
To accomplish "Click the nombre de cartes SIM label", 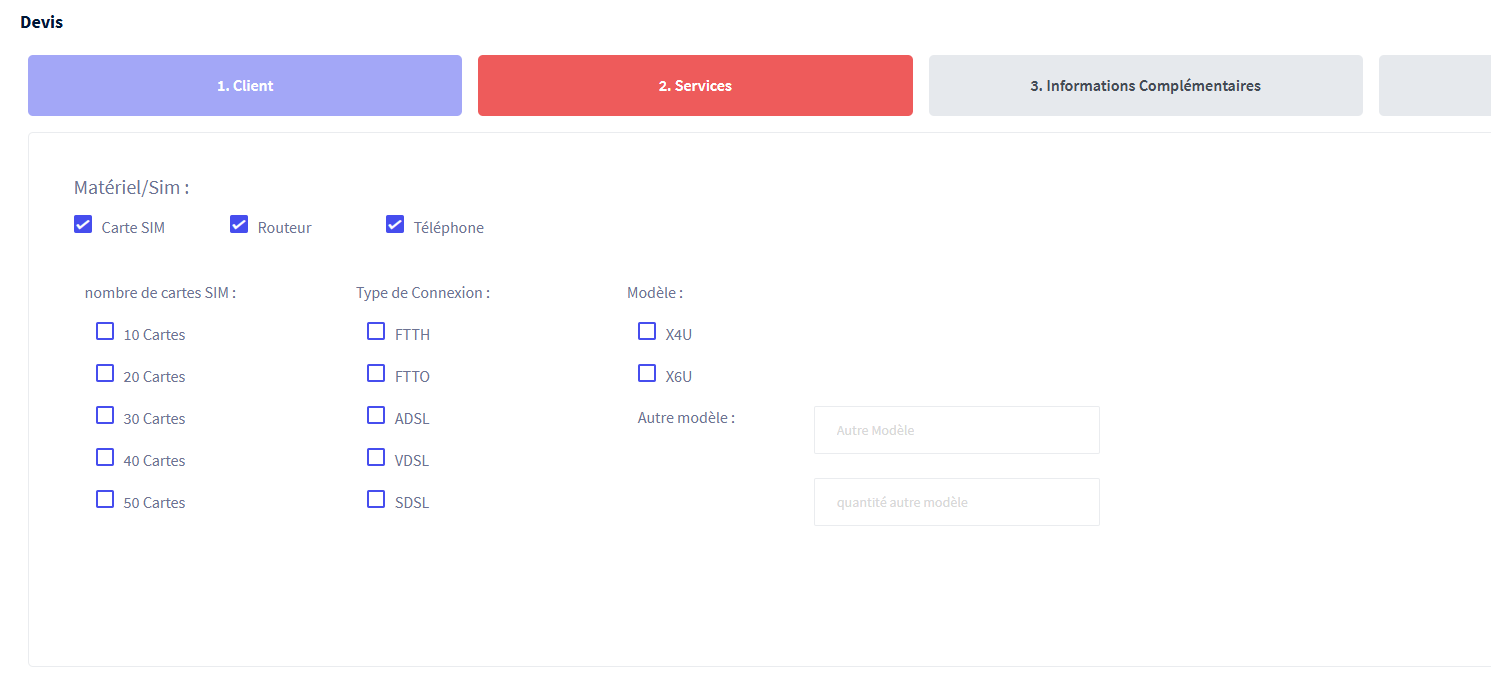I will tap(160, 293).
